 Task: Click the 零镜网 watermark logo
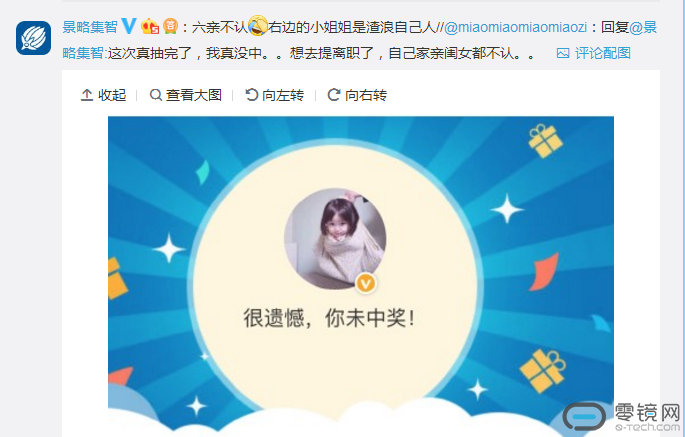[623, 416]
